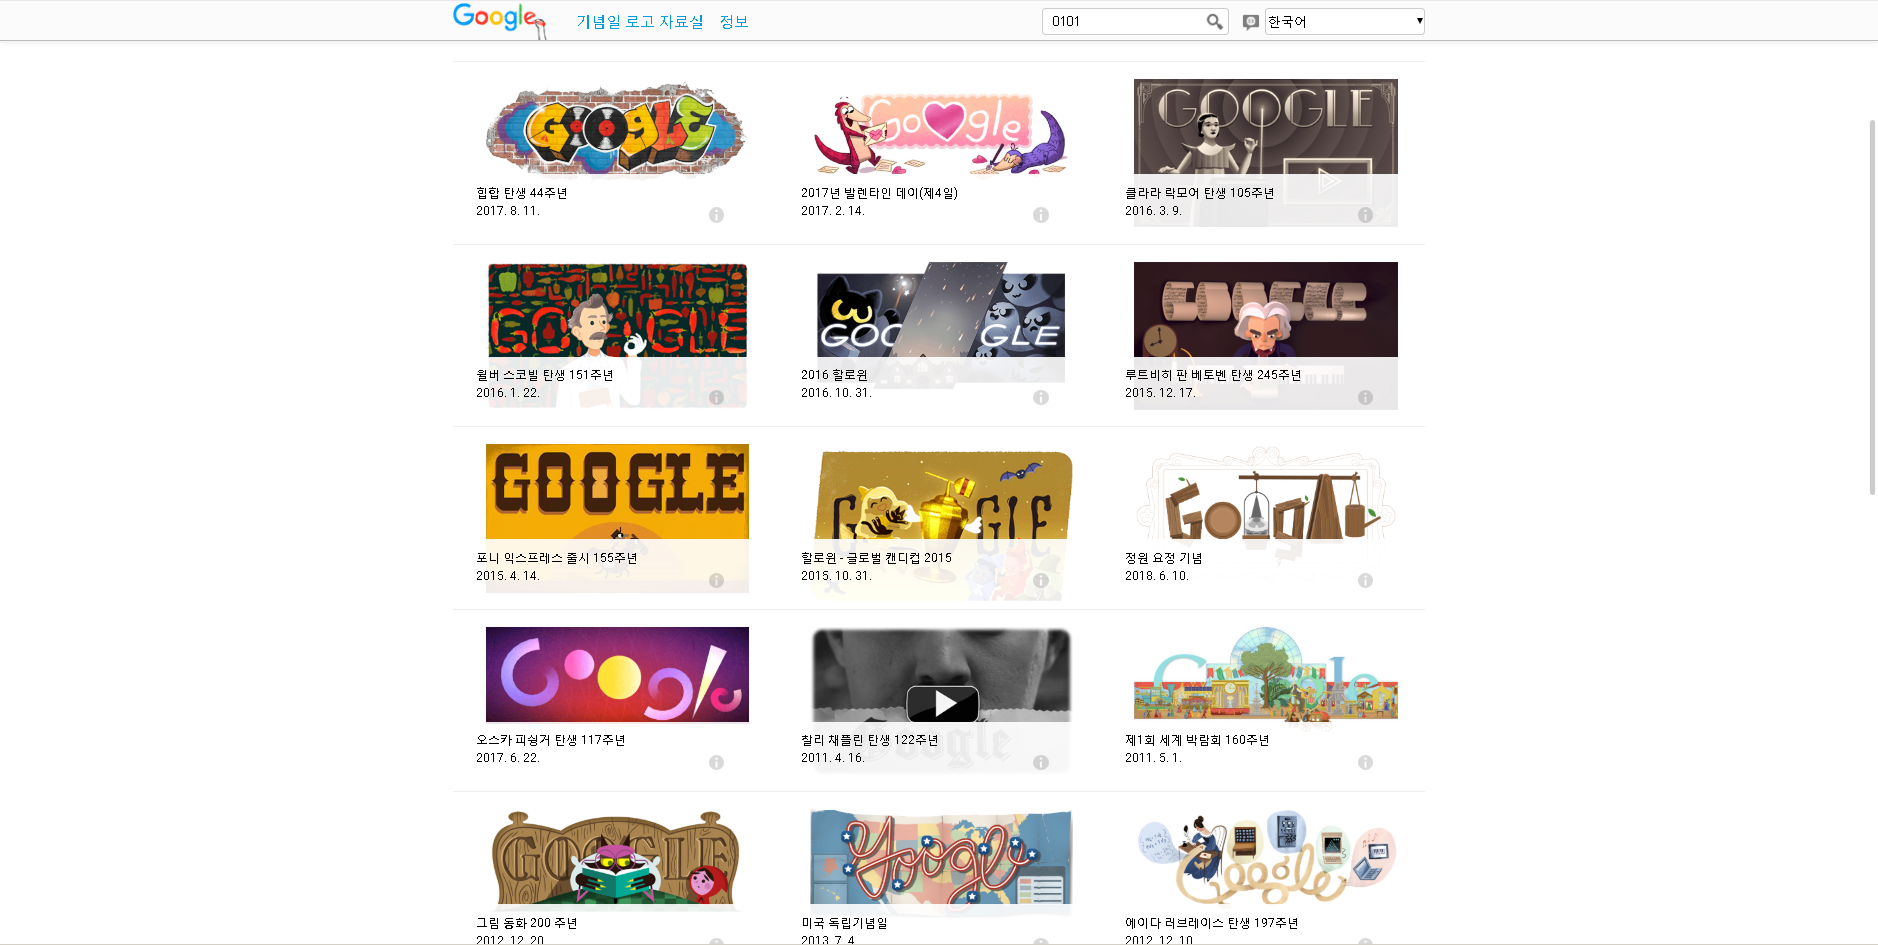This screenshot has height=945, width=1878.
Task: Click the page vertical scrollbar thumb
Action: (1872, 307)
